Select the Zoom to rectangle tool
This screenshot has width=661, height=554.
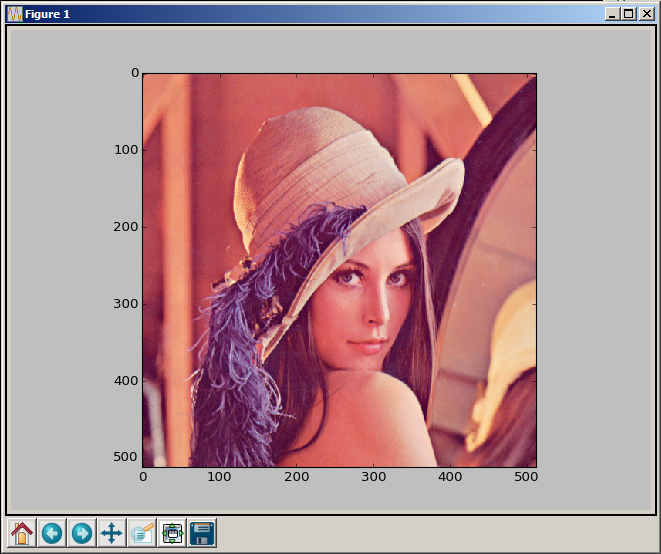coord(142,533)
